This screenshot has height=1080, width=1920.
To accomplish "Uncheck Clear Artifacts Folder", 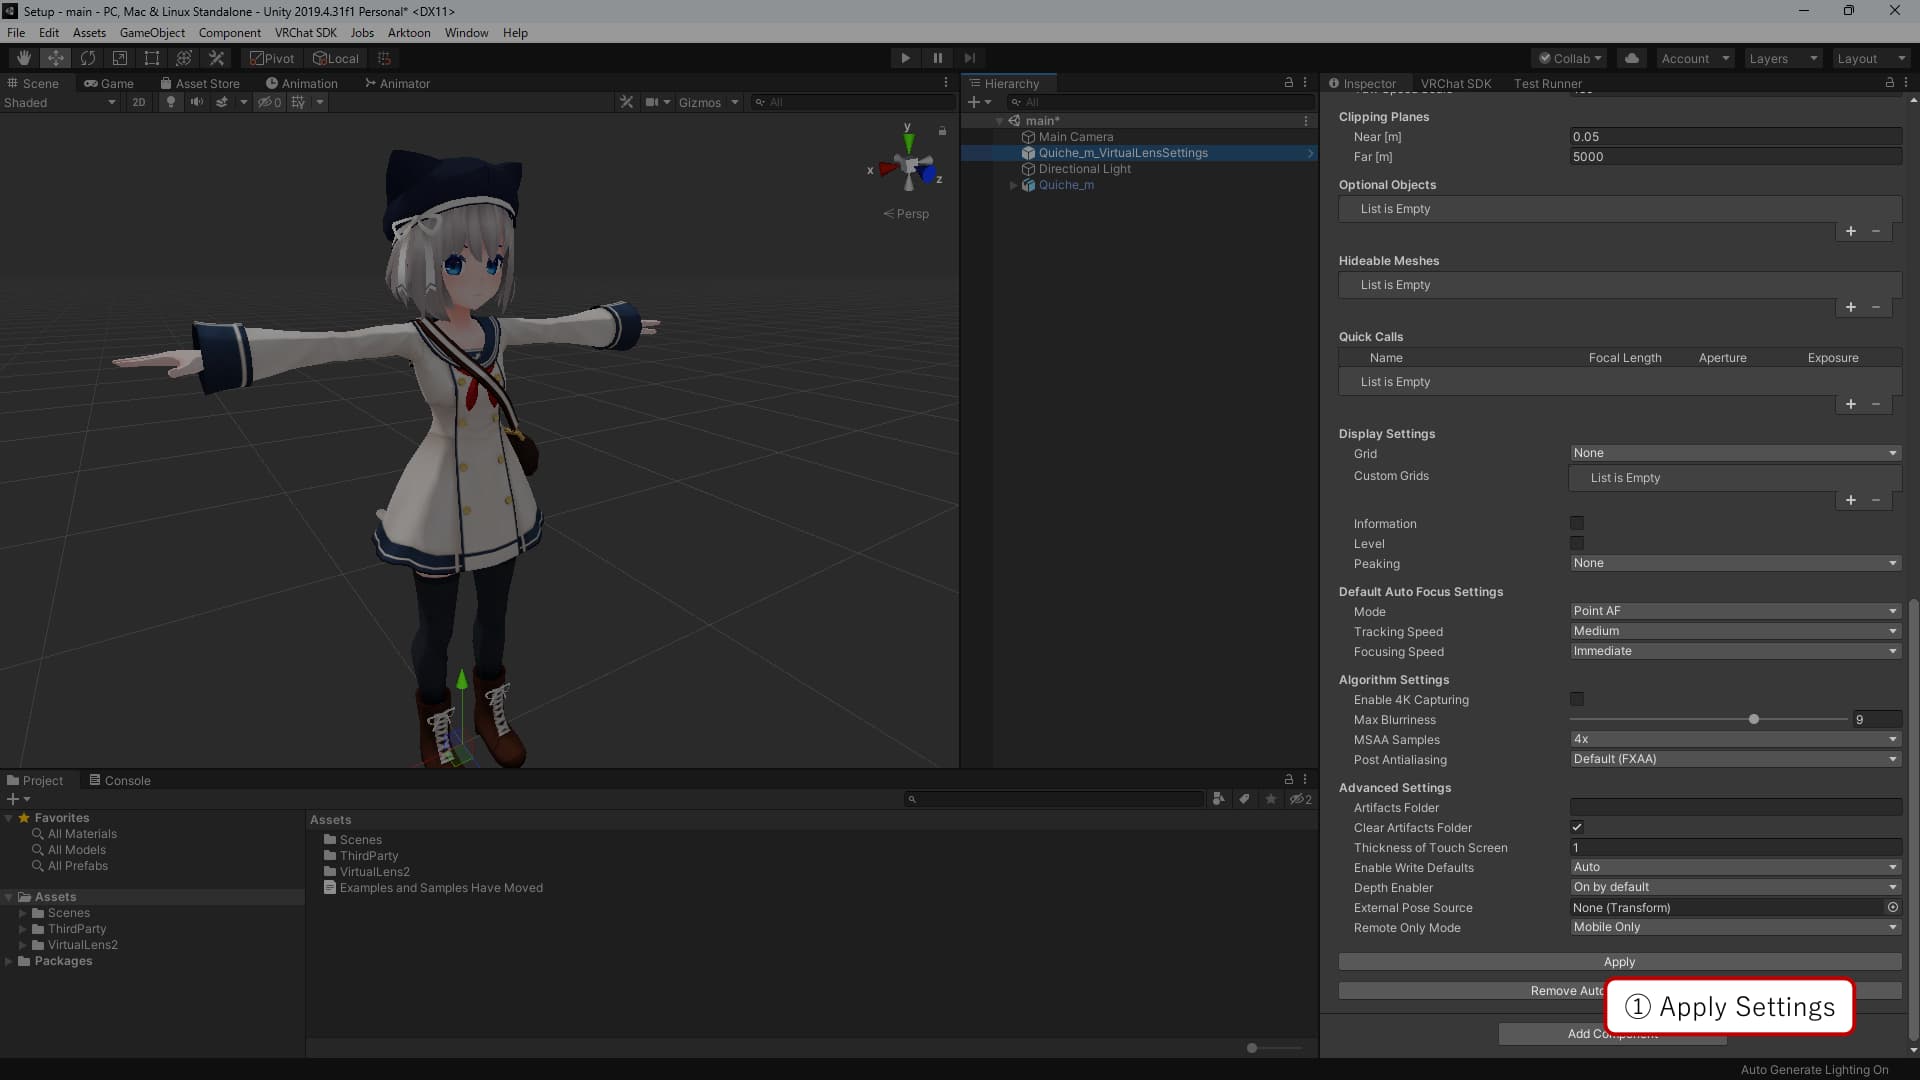I will tap(1577, 827).
